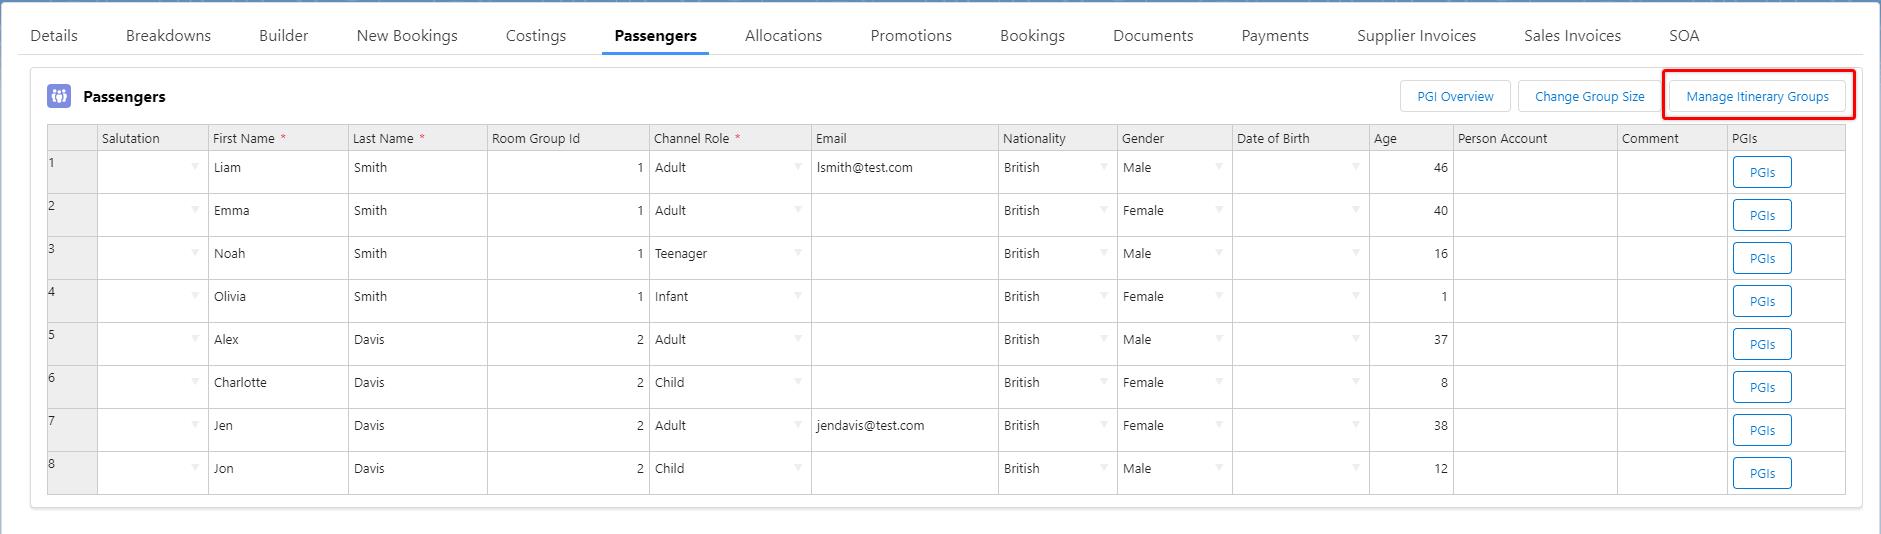This screenshot has width=1881, height=534.
Task: Expand Channel Role dropdown for Noah
Action: coord(798,253)
